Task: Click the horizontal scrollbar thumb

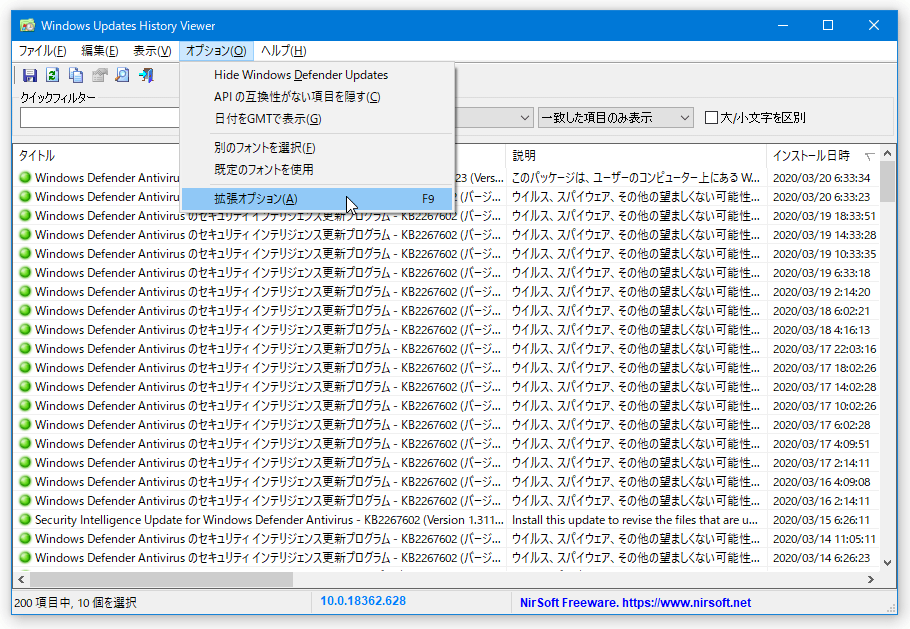Action: pyautogui.click(x=161, y=579)
